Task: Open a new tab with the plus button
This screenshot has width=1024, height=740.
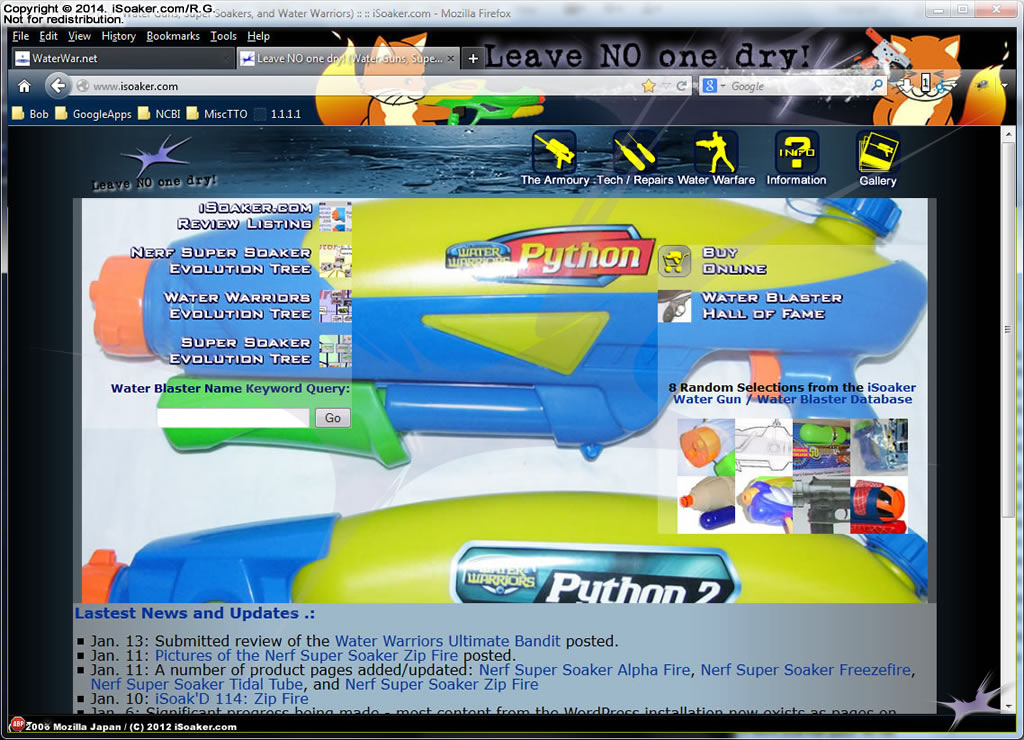Action: click(473, 59)
